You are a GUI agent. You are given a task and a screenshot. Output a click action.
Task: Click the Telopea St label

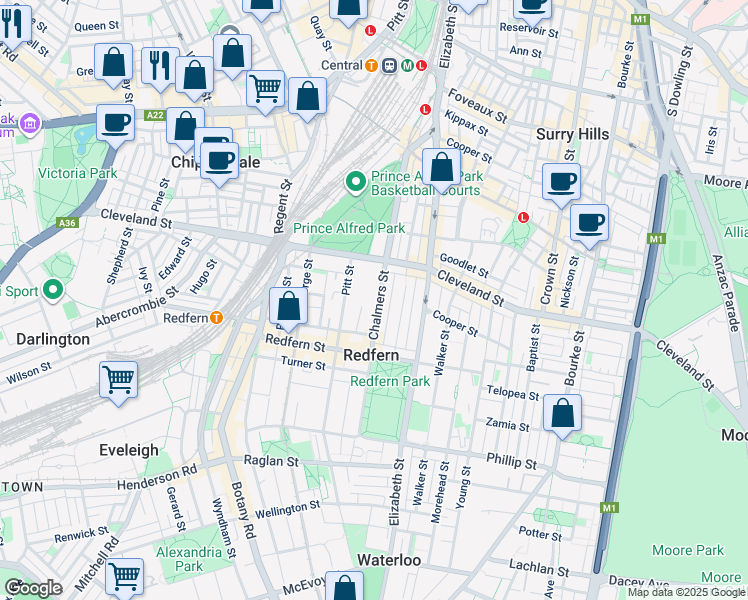point(513,393)
